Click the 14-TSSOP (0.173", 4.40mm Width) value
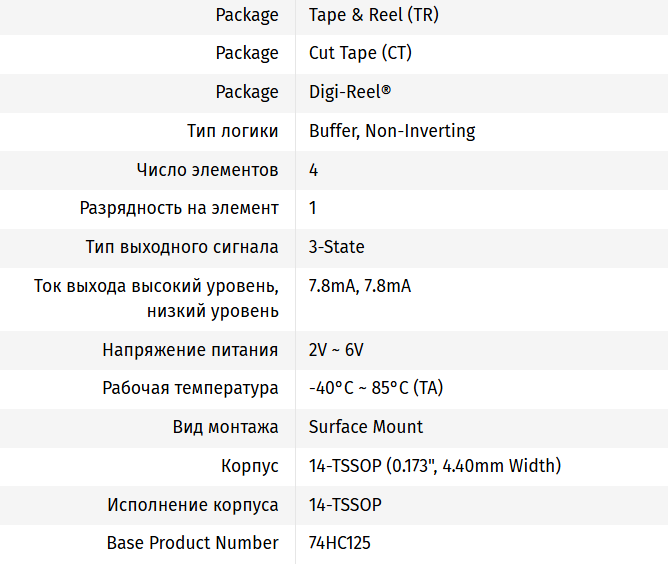This screenshot has height=575, width=668. pos(435,466)
